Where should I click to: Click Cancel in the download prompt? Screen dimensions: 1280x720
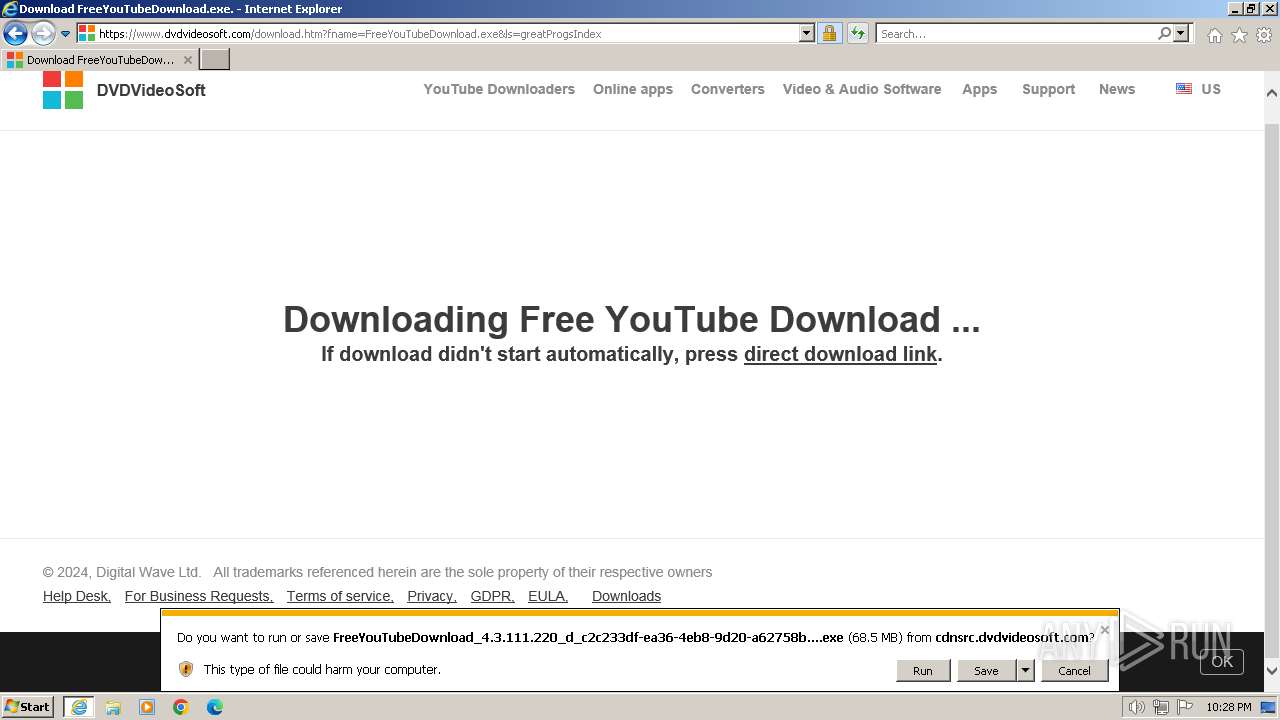tap(1075, 671)
